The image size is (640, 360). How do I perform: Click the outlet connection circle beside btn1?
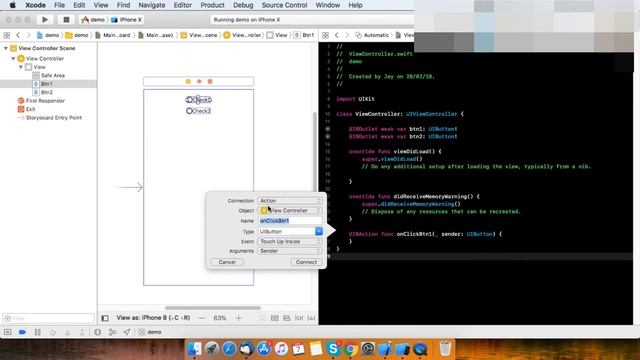[328, 129]
